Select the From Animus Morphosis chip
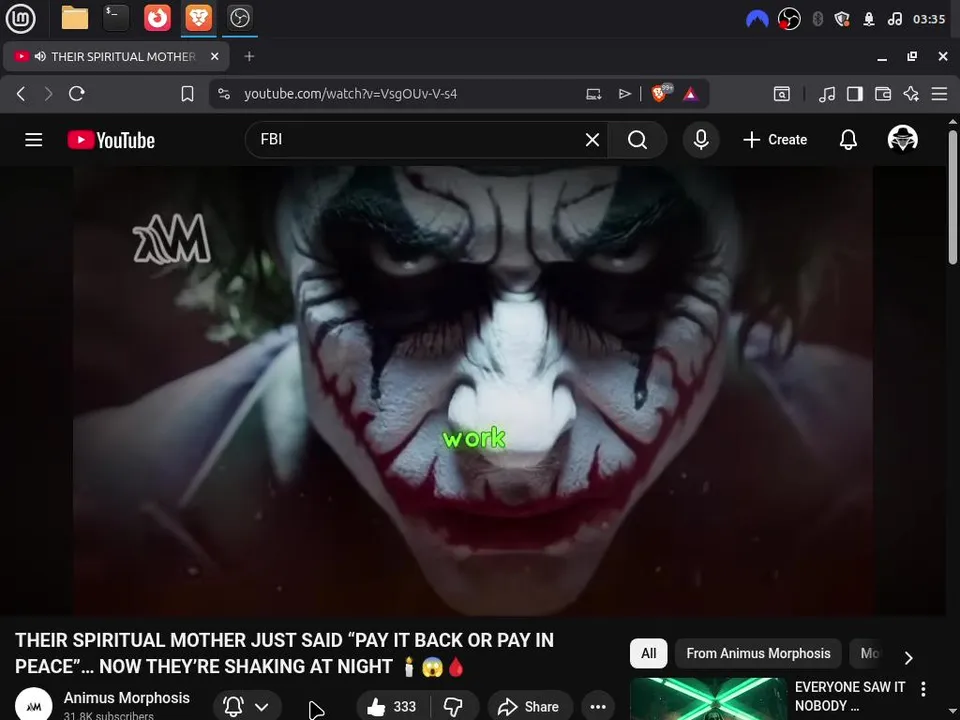The height and width of the screenshot is (720, 960). click(x=758, y=653)
